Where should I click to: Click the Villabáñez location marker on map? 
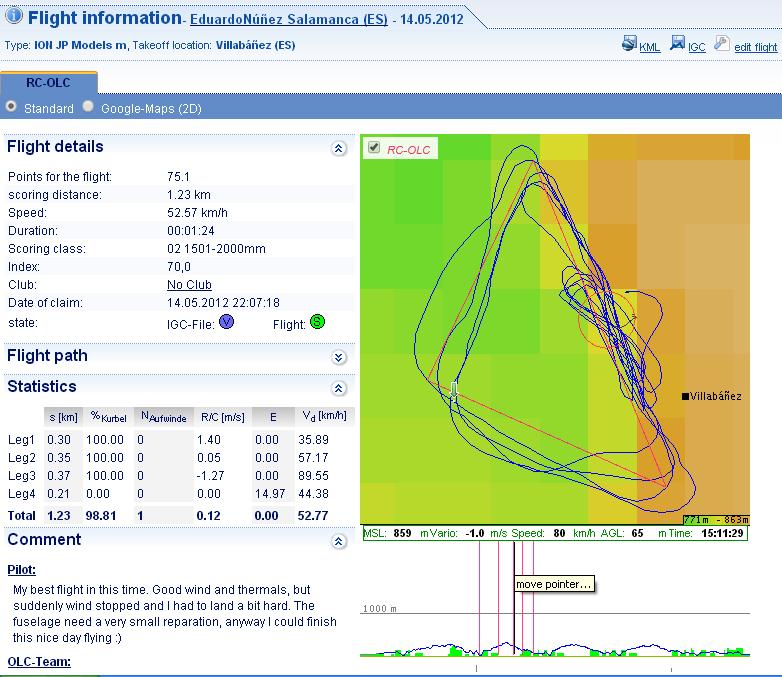point(685,397)
